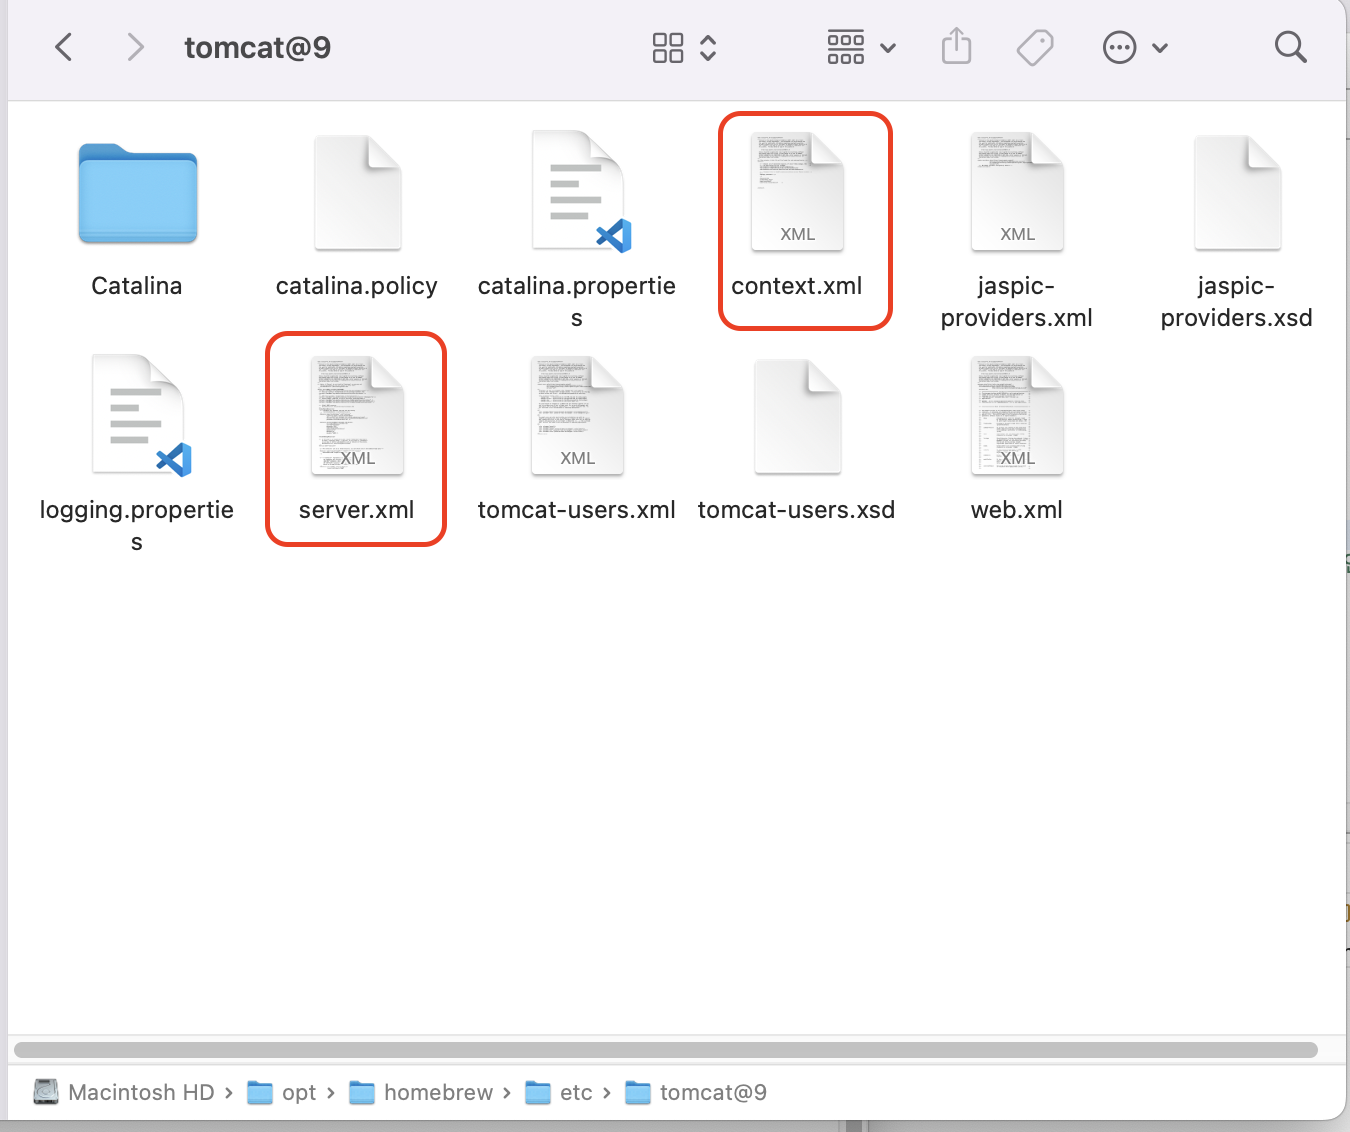
Task: Click the context.xml file name
Action: [797, 286]
